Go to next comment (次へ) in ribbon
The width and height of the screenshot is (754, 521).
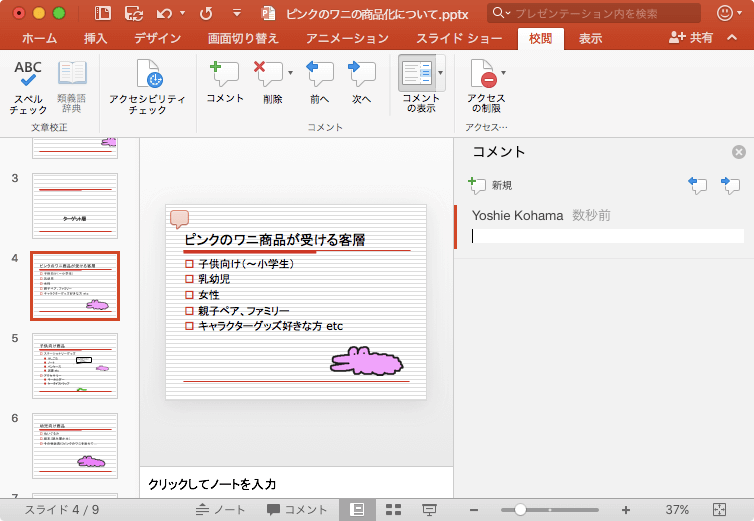click(x=361, y=82)
